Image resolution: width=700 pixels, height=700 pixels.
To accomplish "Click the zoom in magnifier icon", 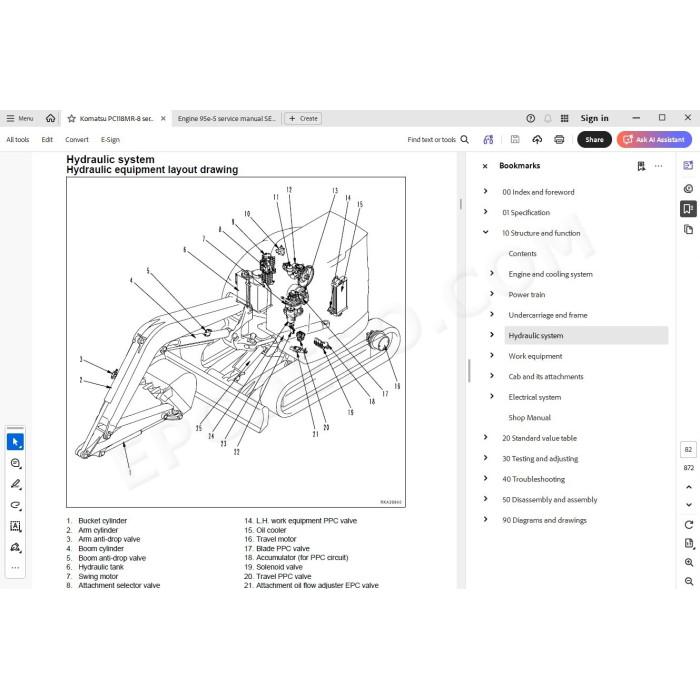I will point(689,563).
